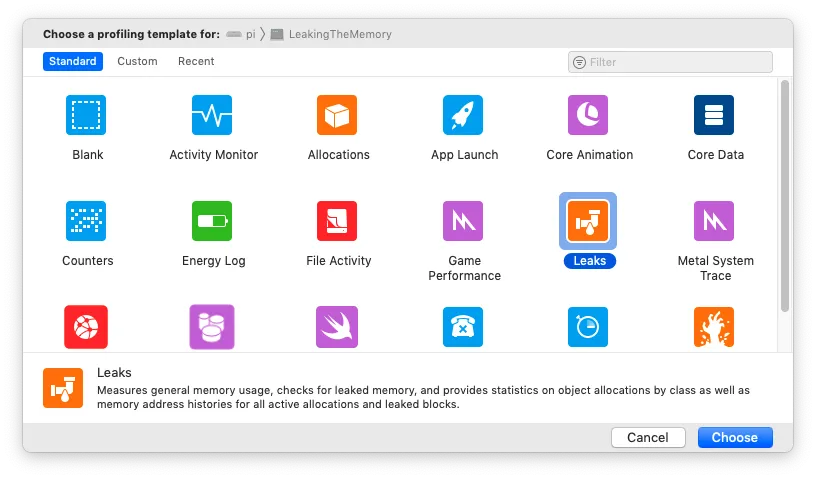The width and height of the screenshot is (816, 479).
Task: Click the filter icon in search field
Action: 579,62
